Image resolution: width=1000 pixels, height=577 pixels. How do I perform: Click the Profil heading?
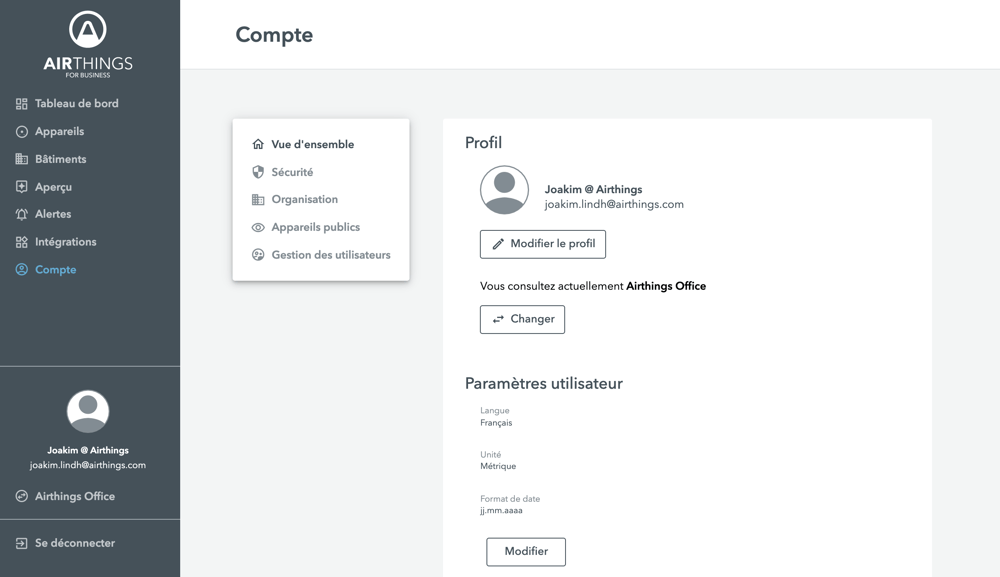(x=483, y=143)
